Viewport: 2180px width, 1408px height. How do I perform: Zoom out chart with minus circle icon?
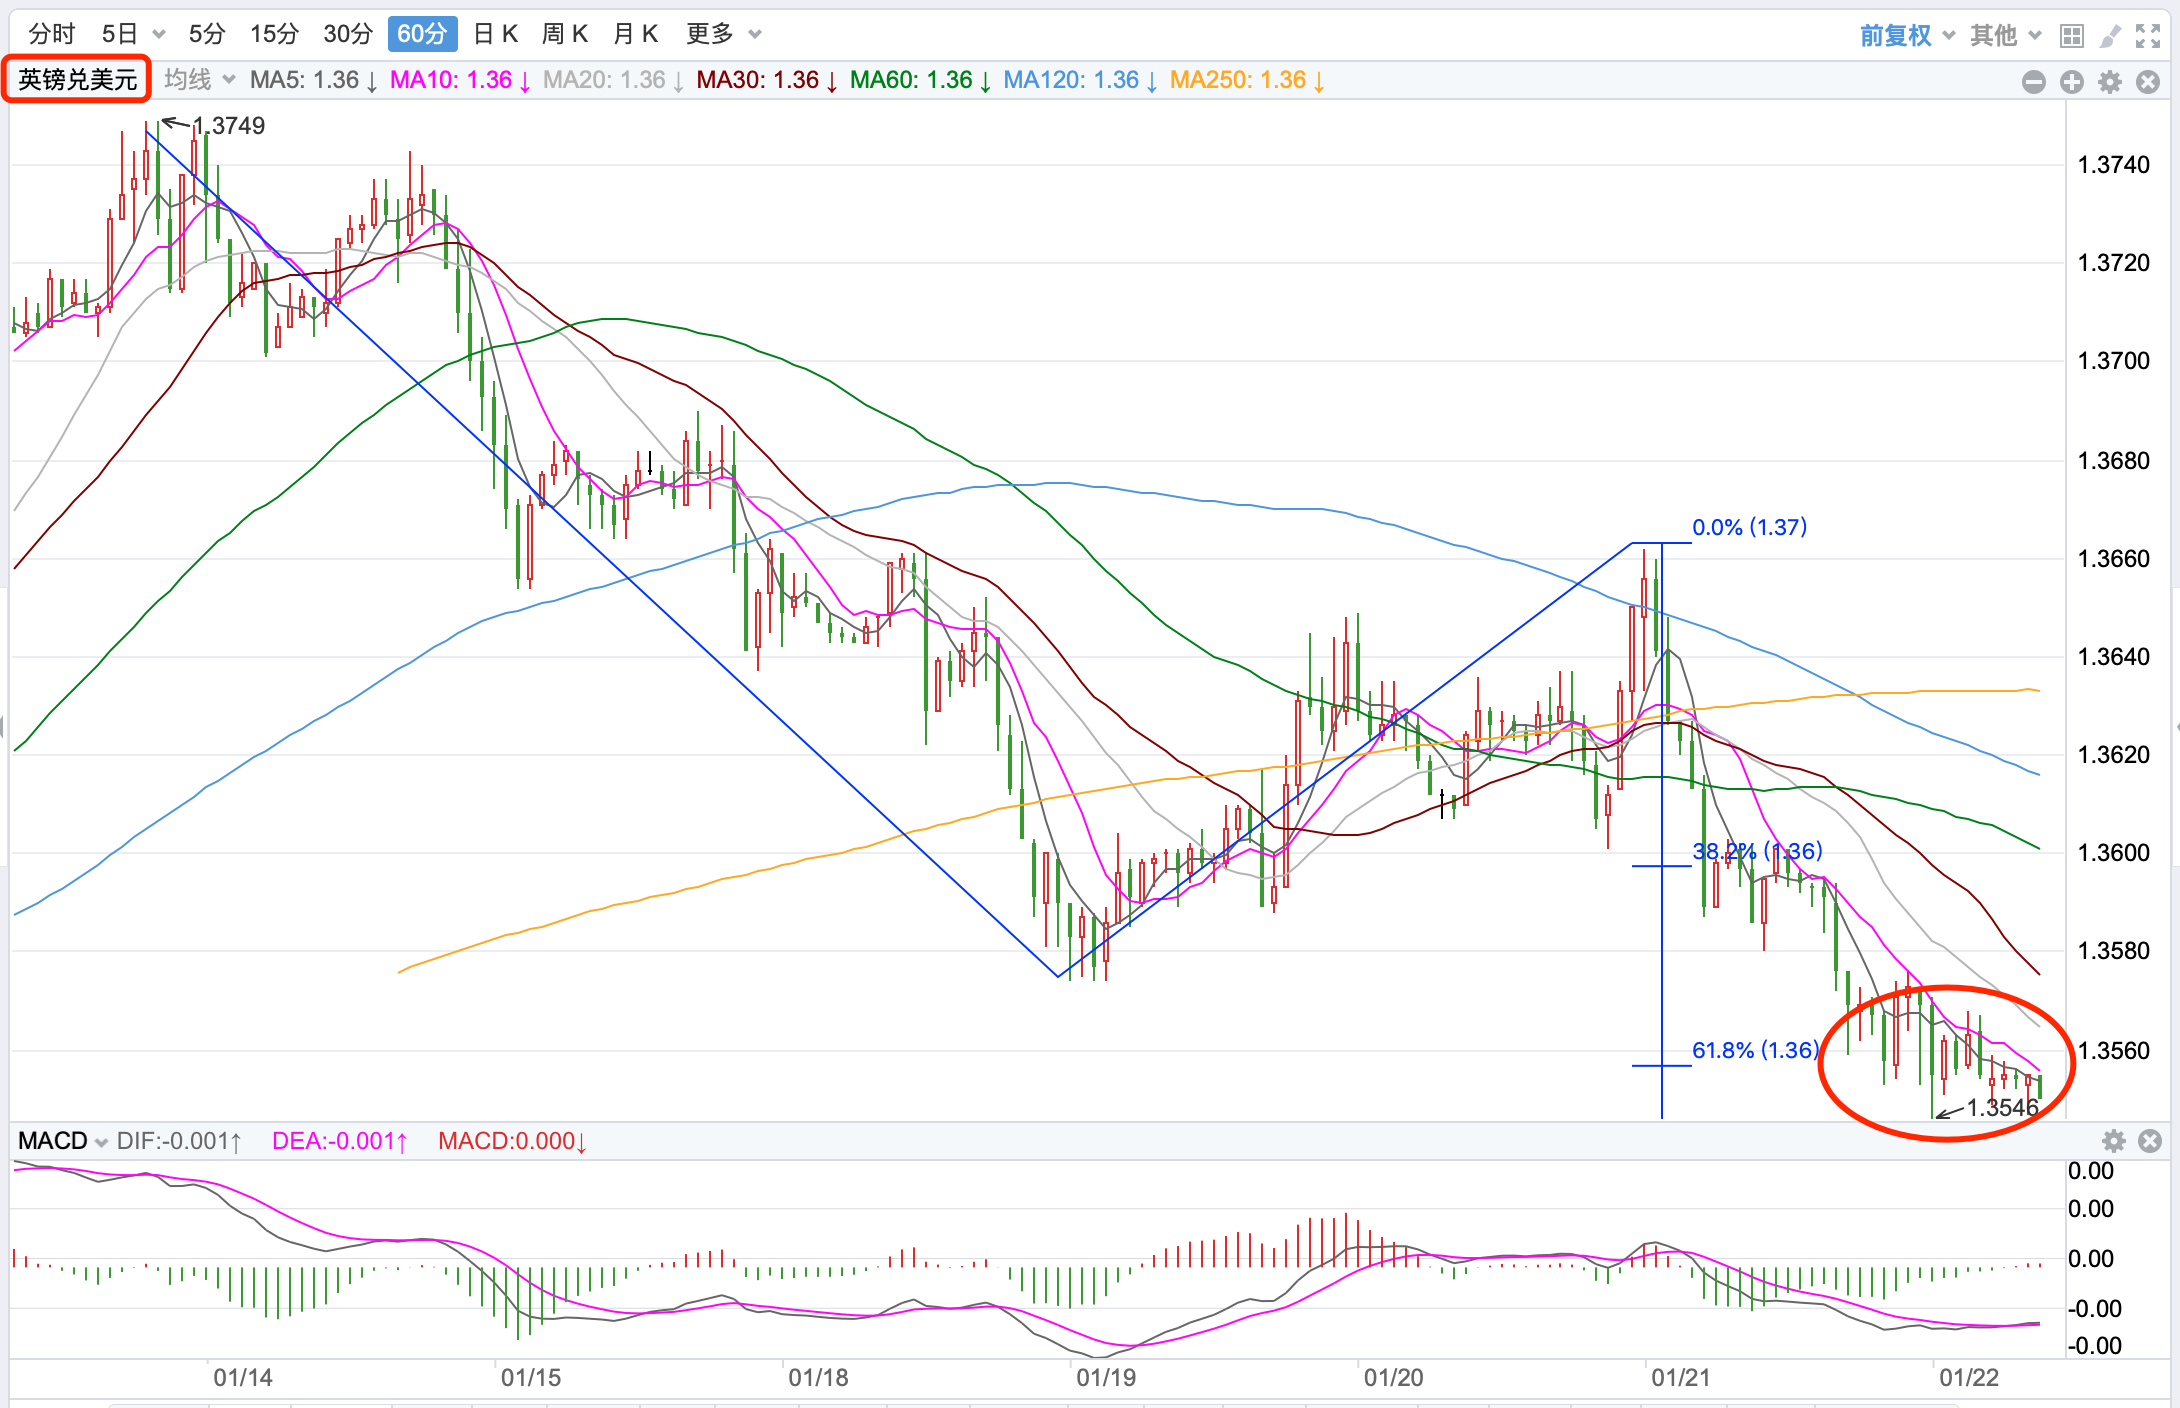2033,82
